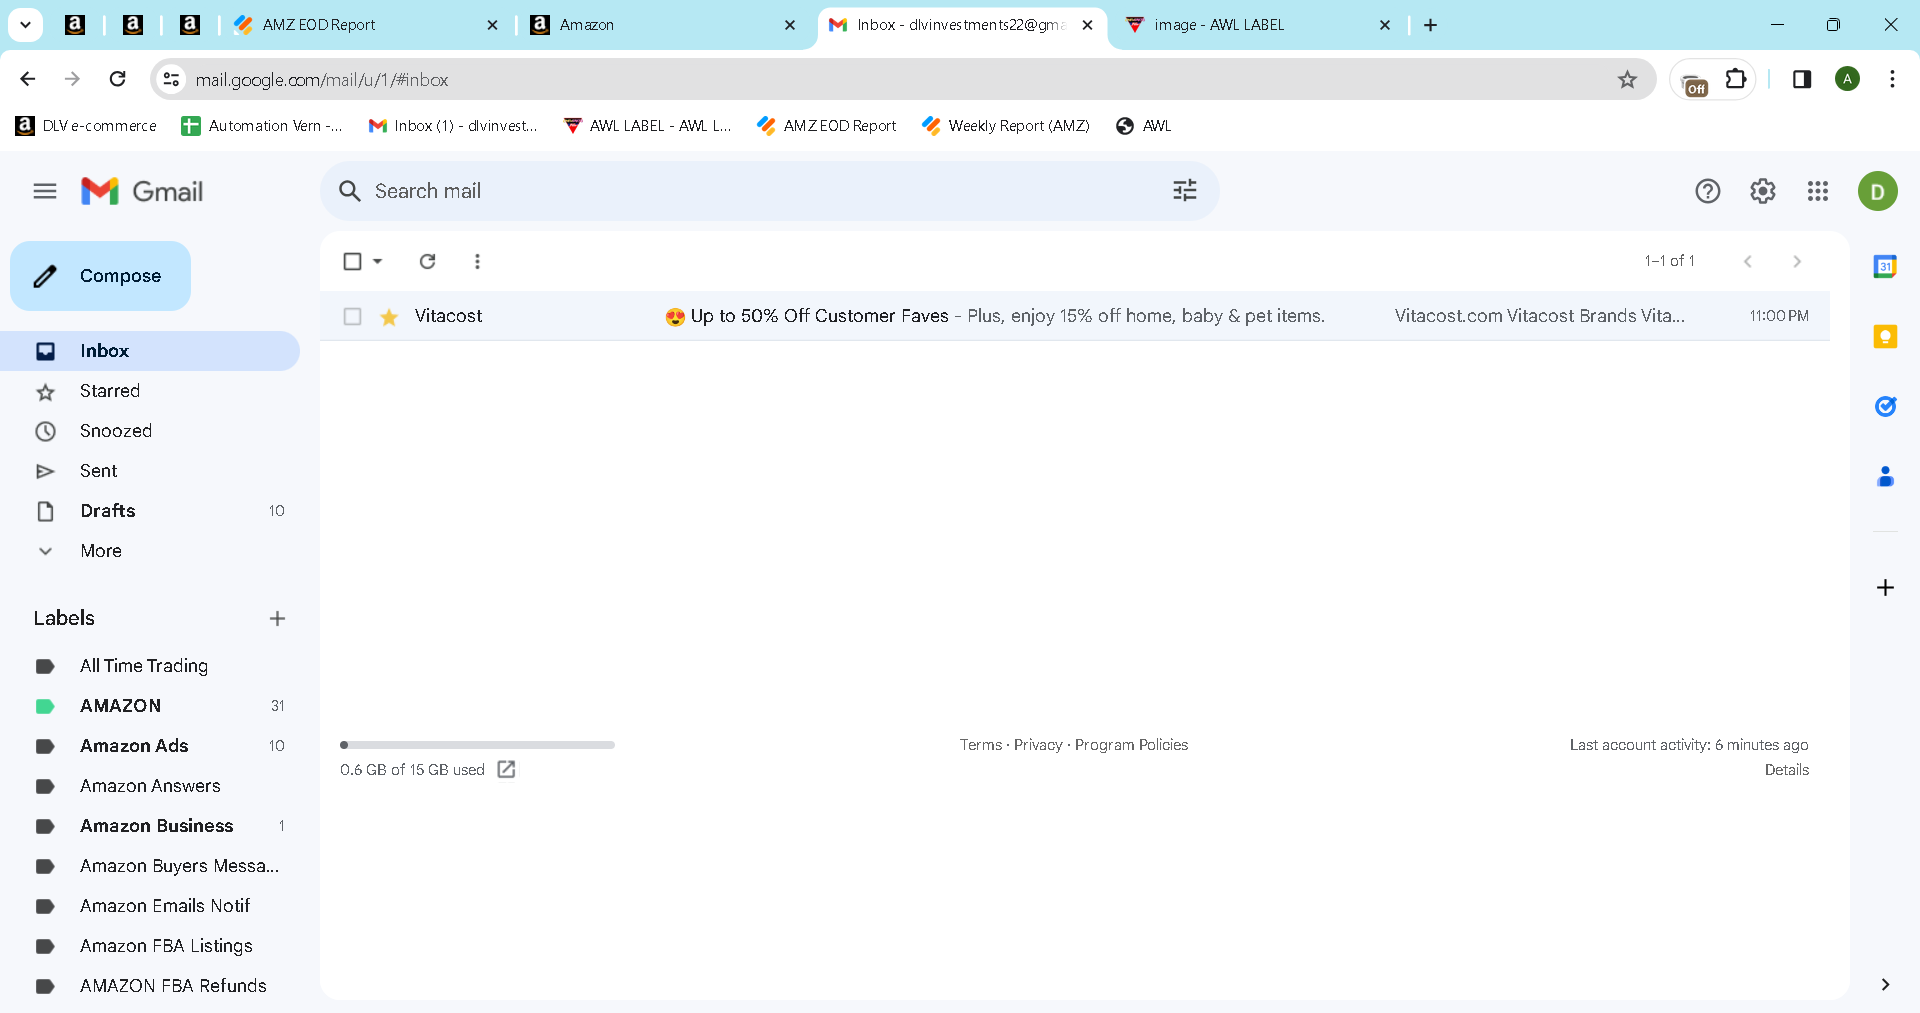Go to previous page of mail
This screenshot has width=1920, height=1013.
(1747, 261)
